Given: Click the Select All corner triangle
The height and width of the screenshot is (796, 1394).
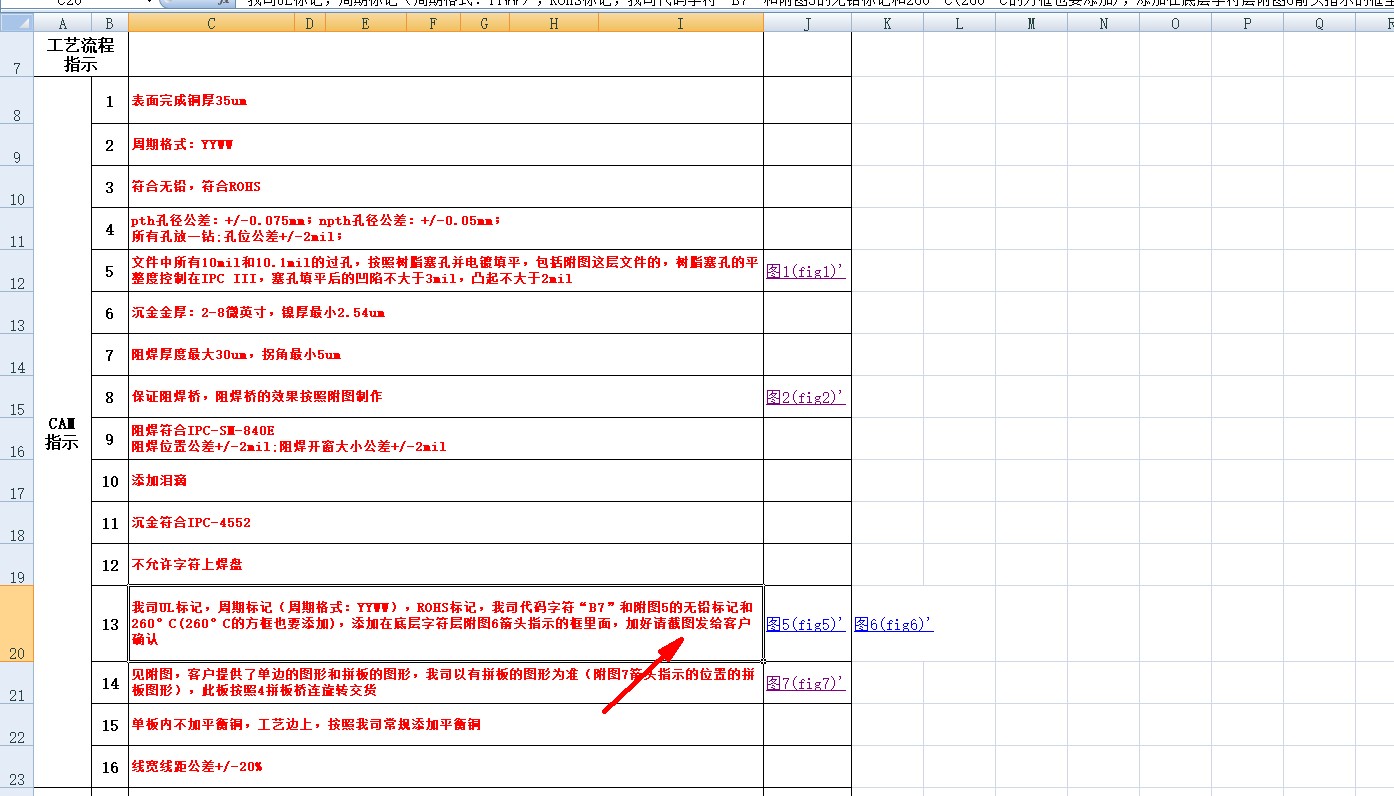Looking at the screenshot, I should tap(17, 24).
